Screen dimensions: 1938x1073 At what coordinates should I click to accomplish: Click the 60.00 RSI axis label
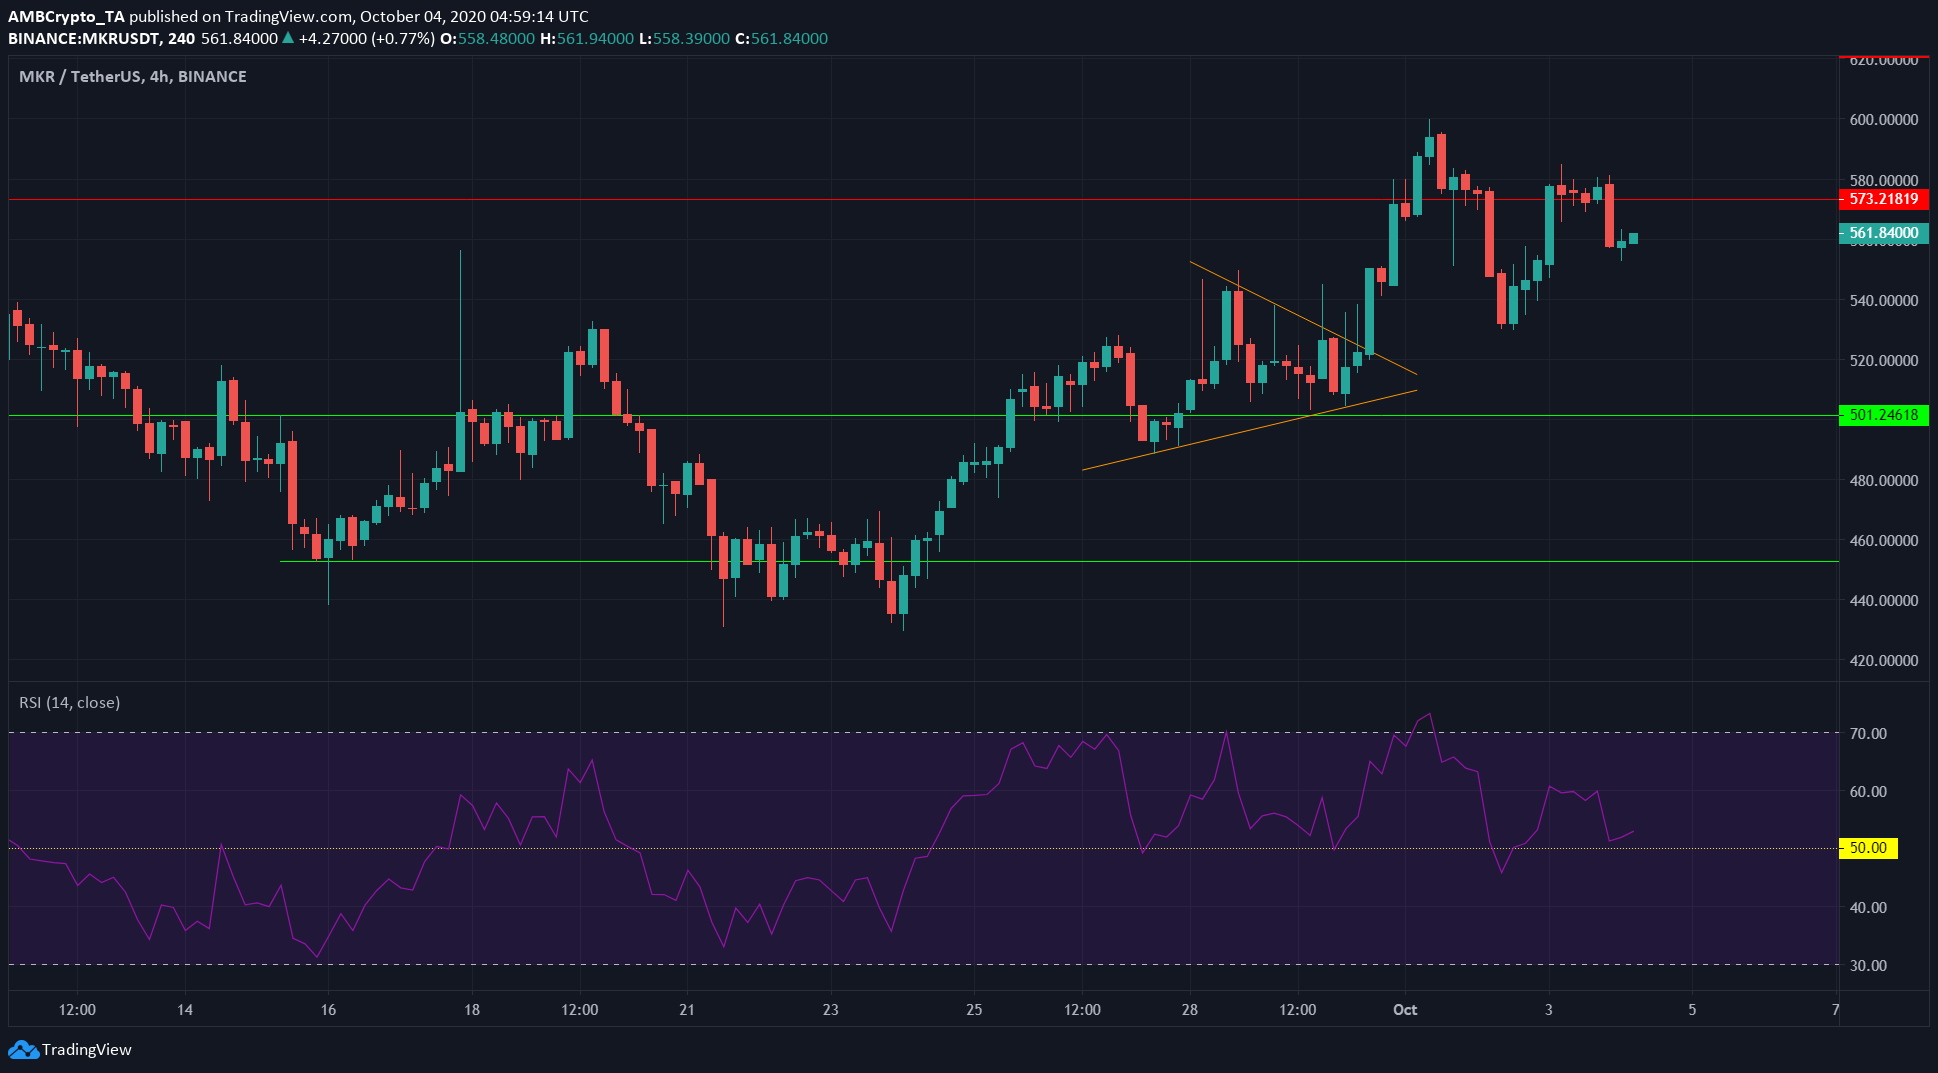click(1868, 791)
